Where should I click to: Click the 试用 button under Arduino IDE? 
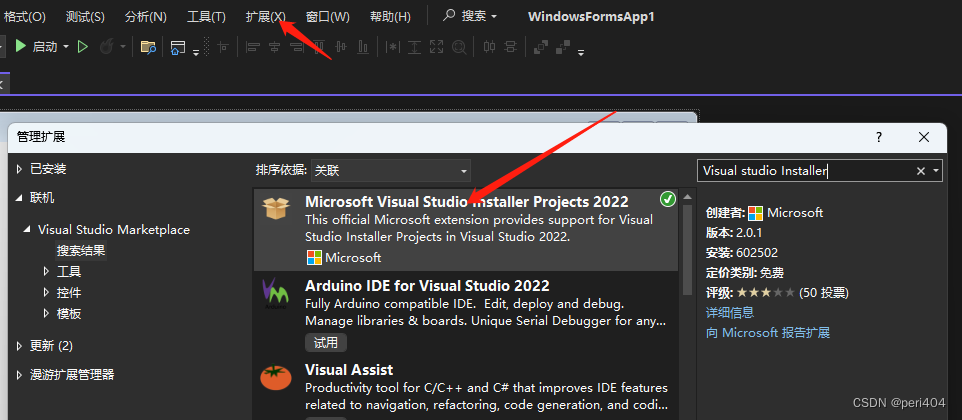[x=326, y=343]
